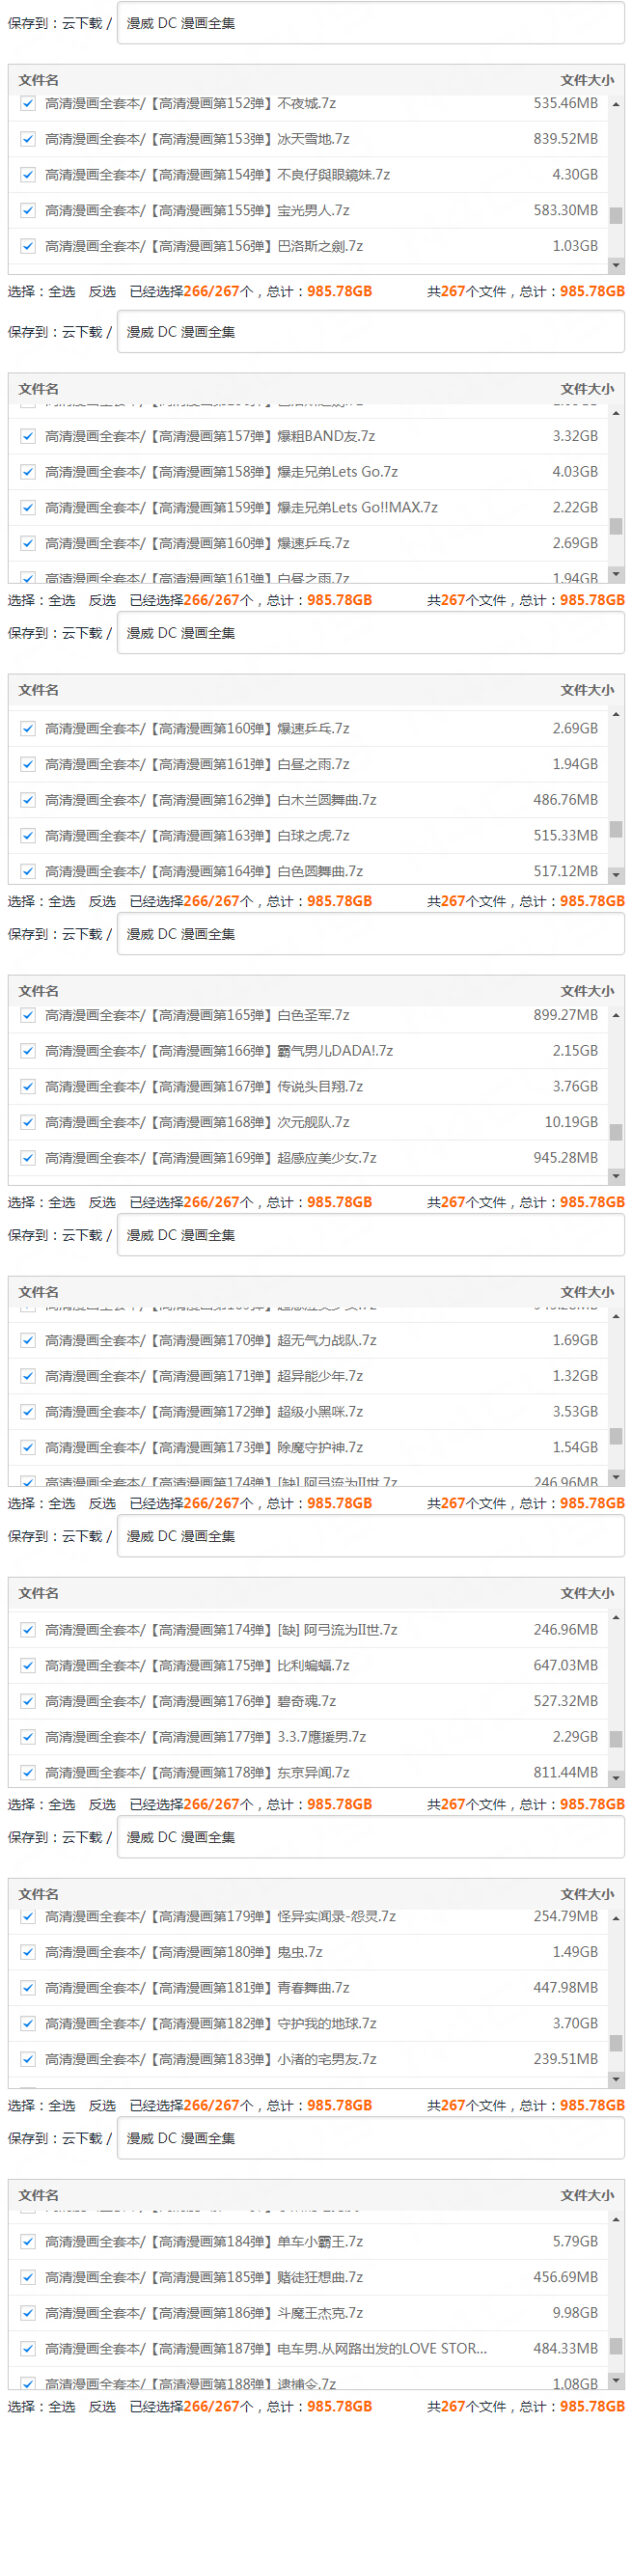Click 反选 under the 超感应美少女.7z list

coord(102,1202)
